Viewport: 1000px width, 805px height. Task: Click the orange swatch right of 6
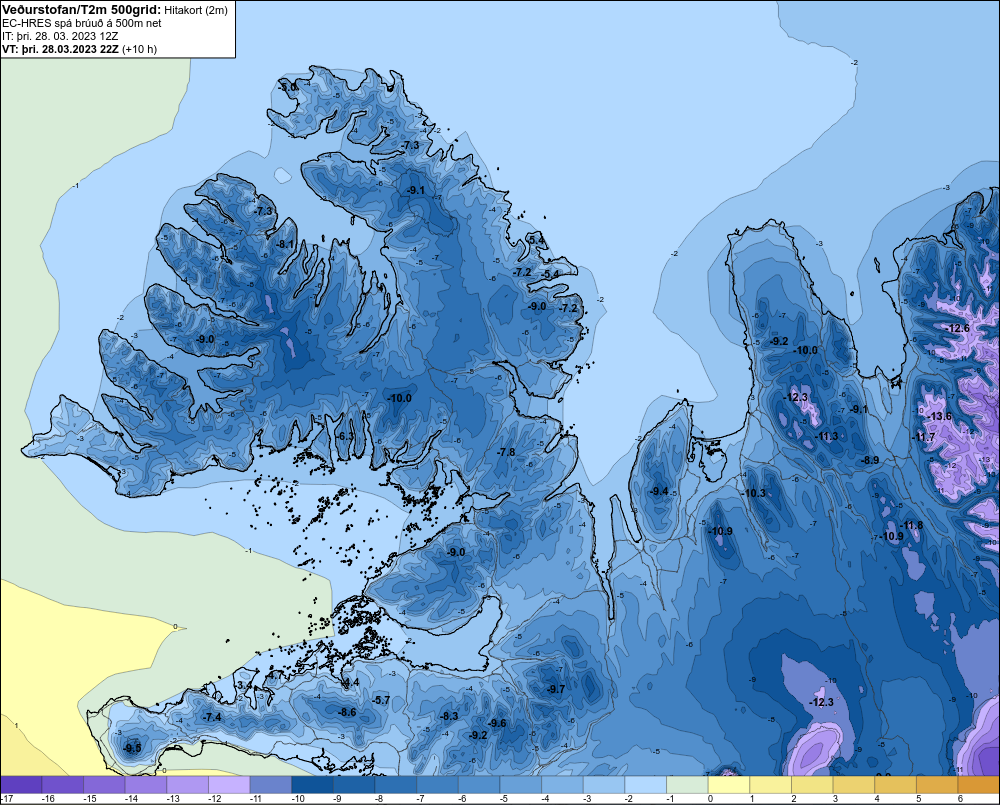coord(978,784)
